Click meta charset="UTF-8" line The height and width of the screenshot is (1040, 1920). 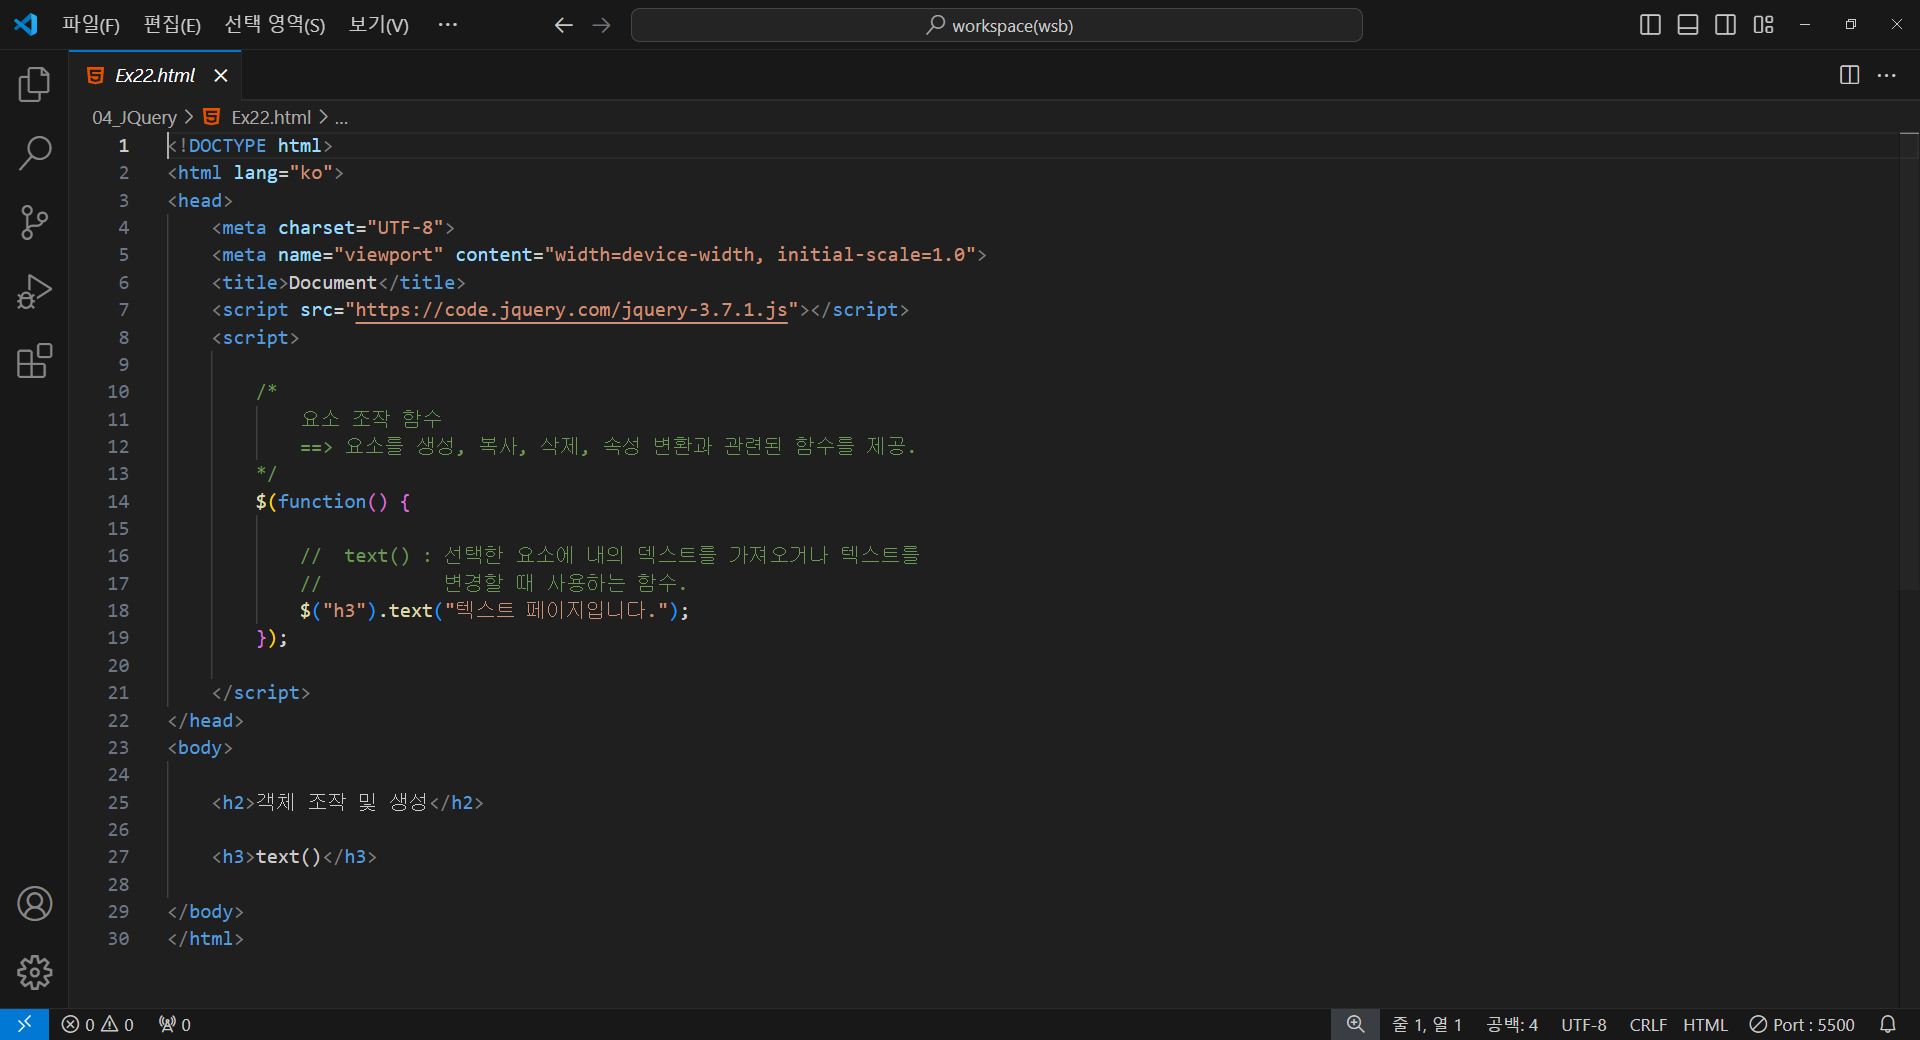coord(333,228)
